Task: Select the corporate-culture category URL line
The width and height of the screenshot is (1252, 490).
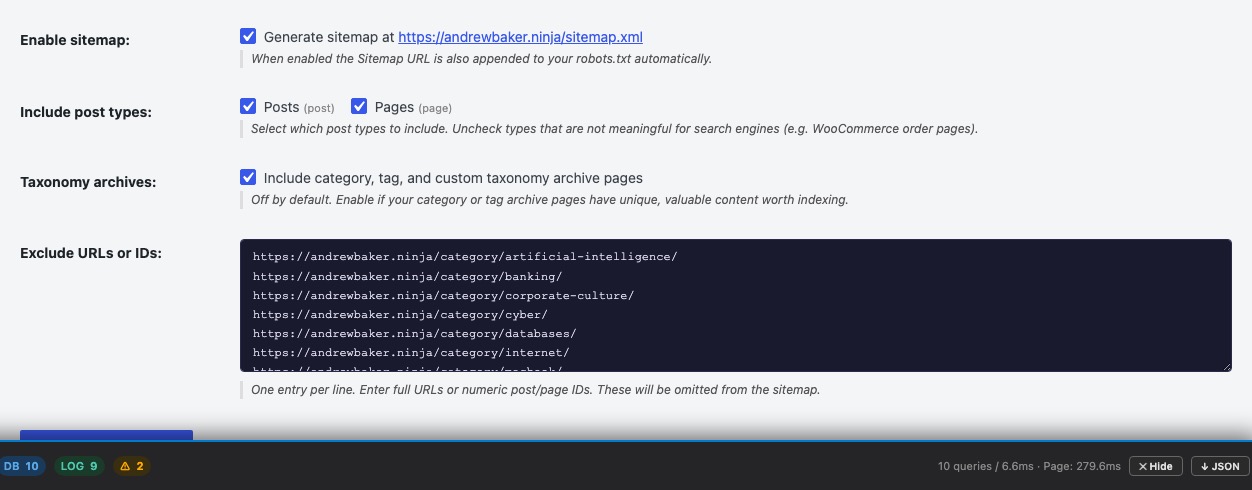Action: point(443,296)
